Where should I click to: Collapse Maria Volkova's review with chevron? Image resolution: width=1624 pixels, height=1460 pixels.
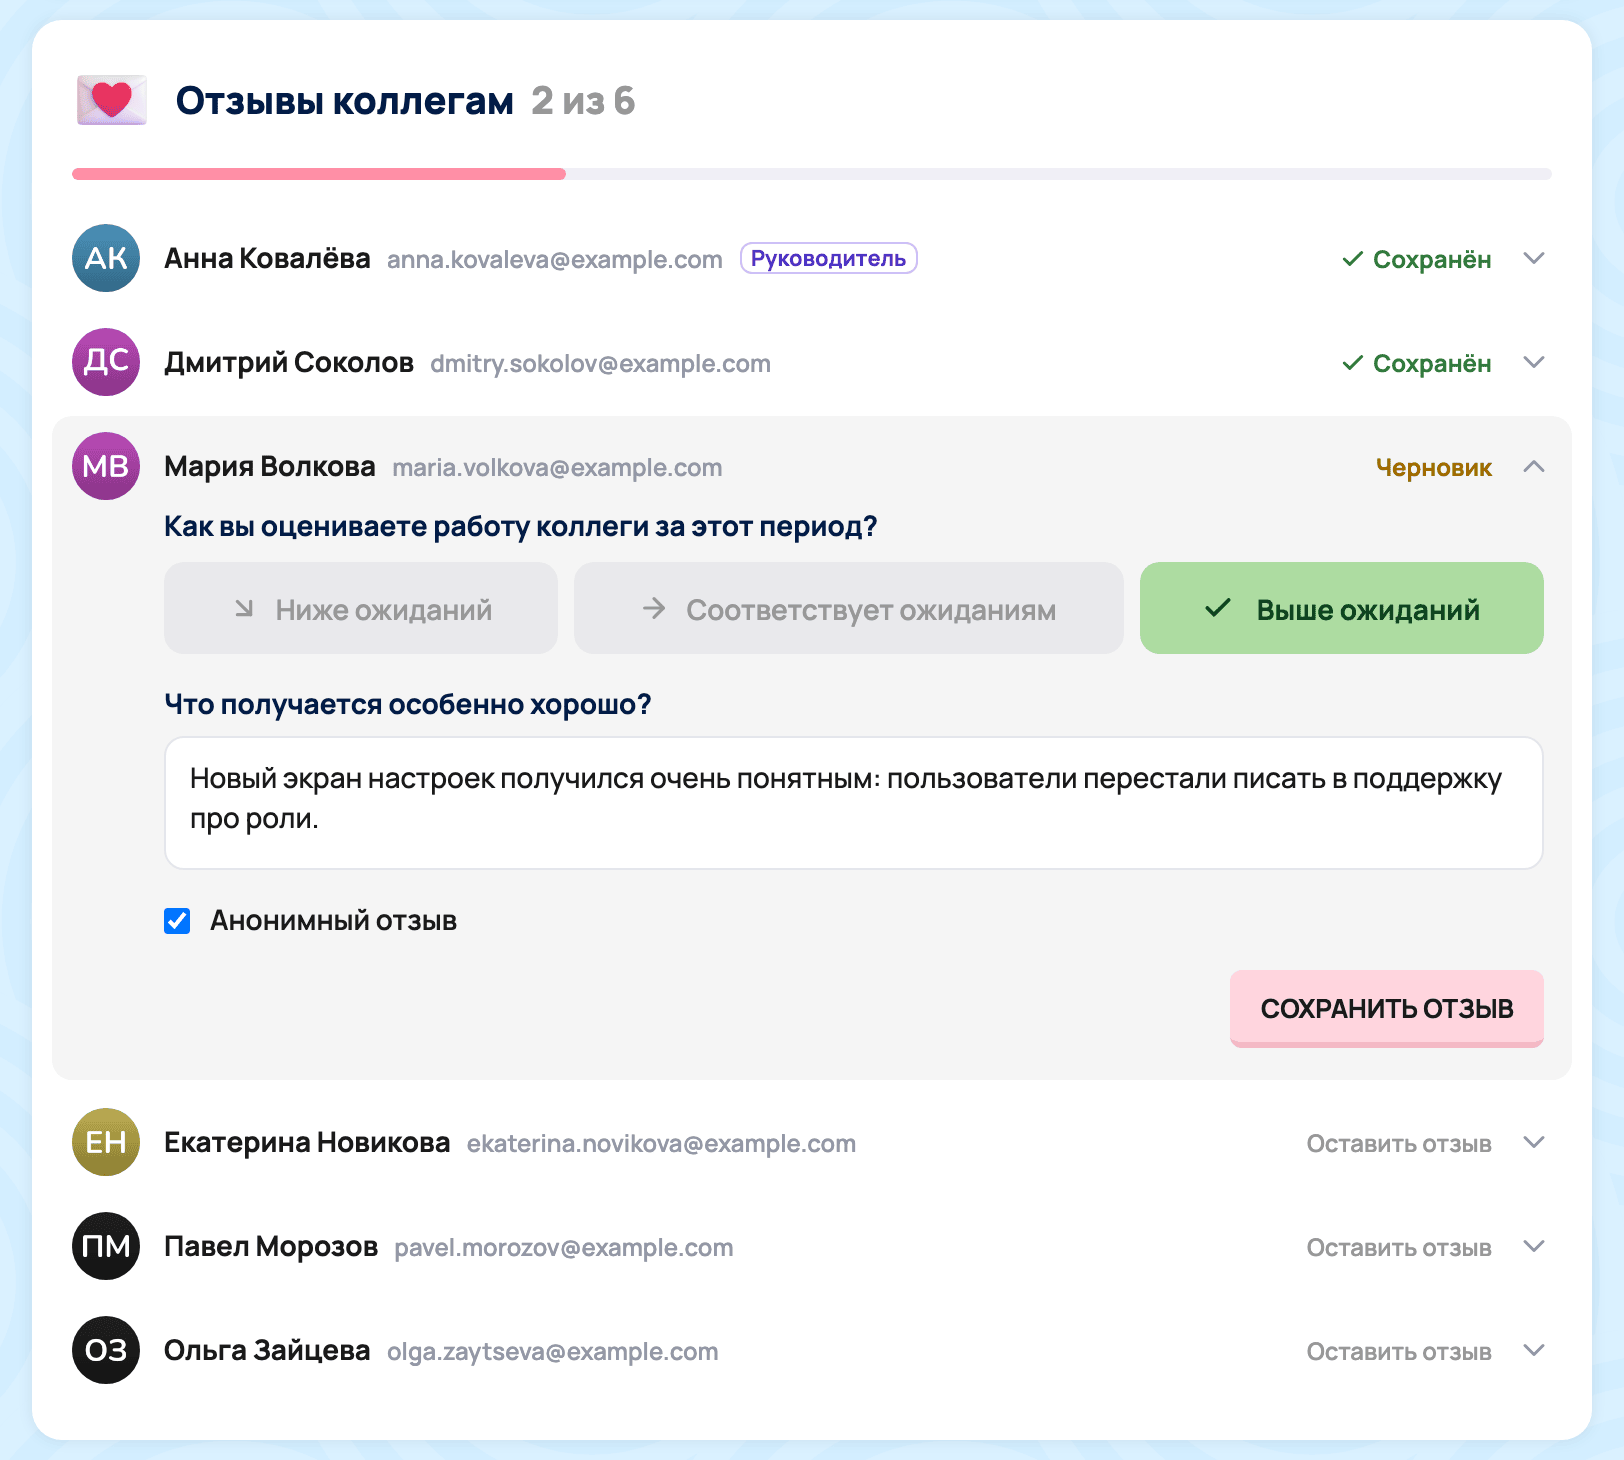click(x=1534, y=466)
